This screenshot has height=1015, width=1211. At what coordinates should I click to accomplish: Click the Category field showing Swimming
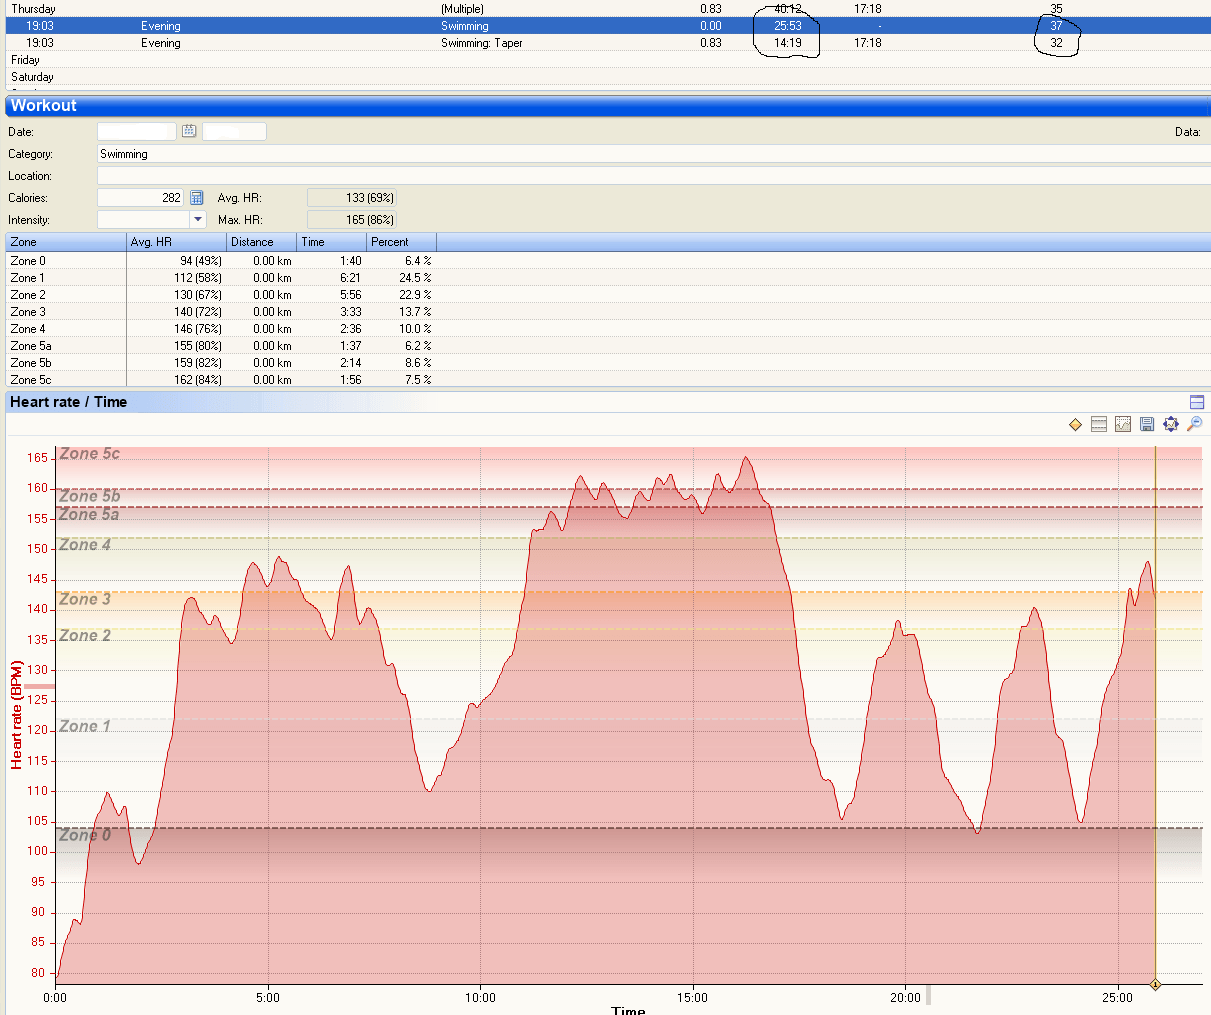400,153
